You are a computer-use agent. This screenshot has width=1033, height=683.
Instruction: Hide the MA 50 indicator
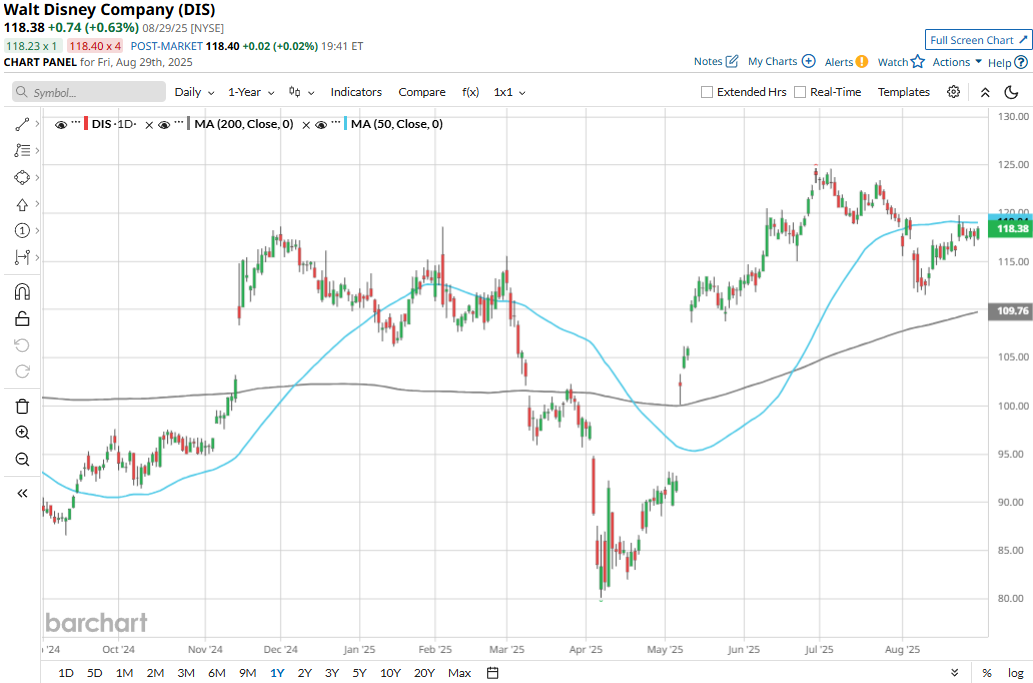click(x=321, y=124)
